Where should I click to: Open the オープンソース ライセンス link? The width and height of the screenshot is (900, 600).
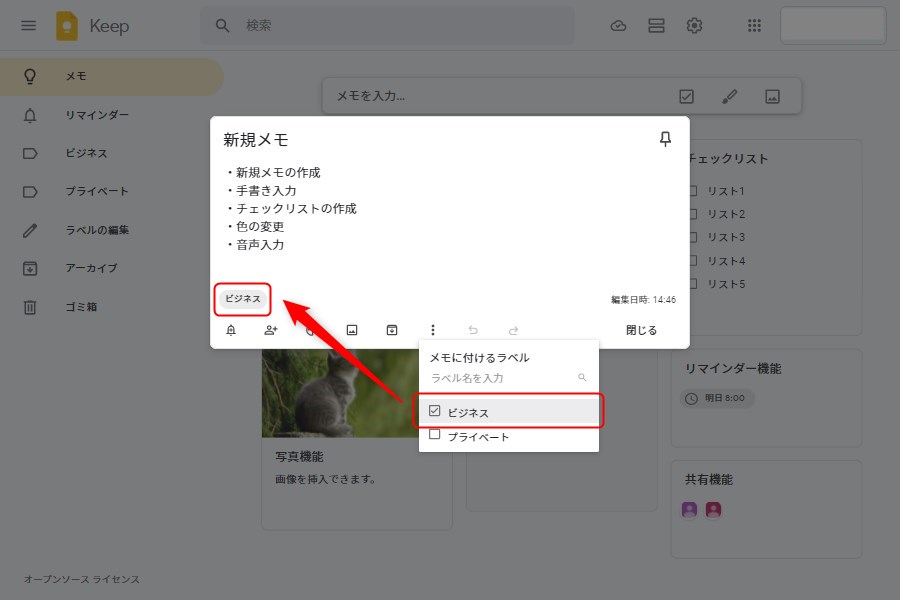(82, 579)
